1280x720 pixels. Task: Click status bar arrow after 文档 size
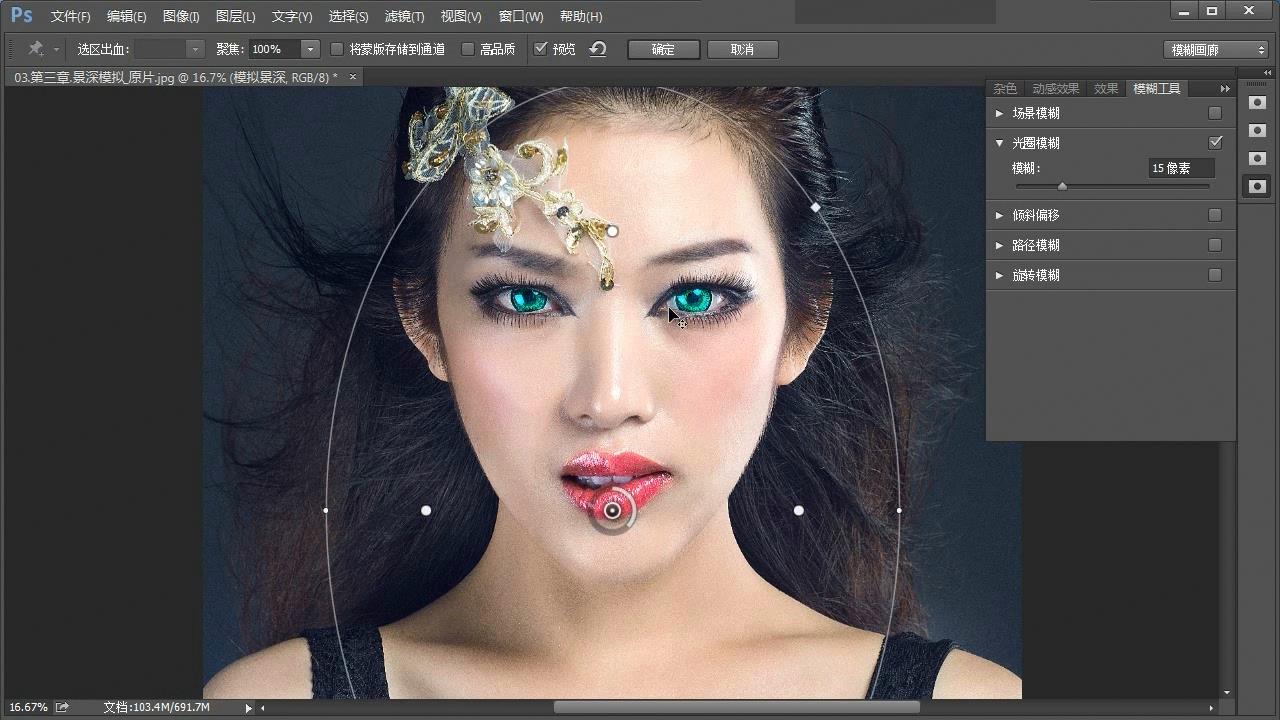pos(249,708)
